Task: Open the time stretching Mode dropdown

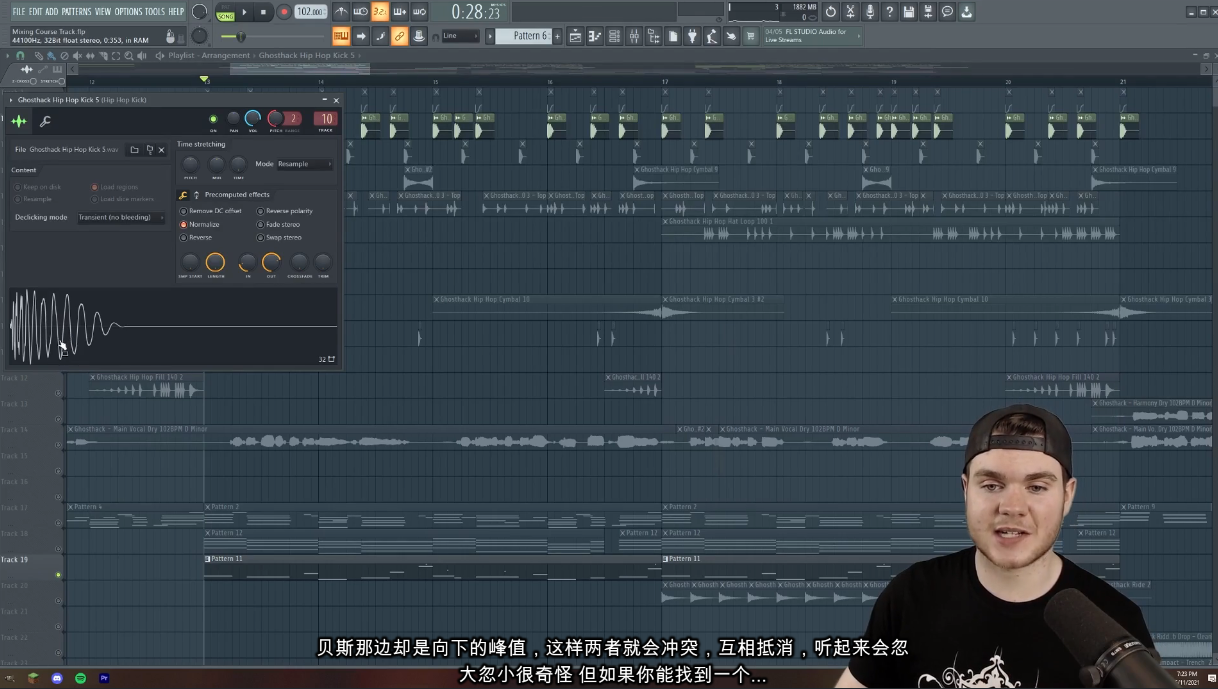Action: point(304,164)
